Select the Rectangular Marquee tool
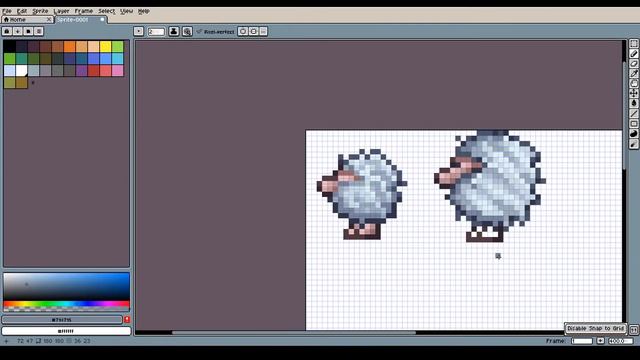Screen dimensions: 640x360 tap(633, 44)
